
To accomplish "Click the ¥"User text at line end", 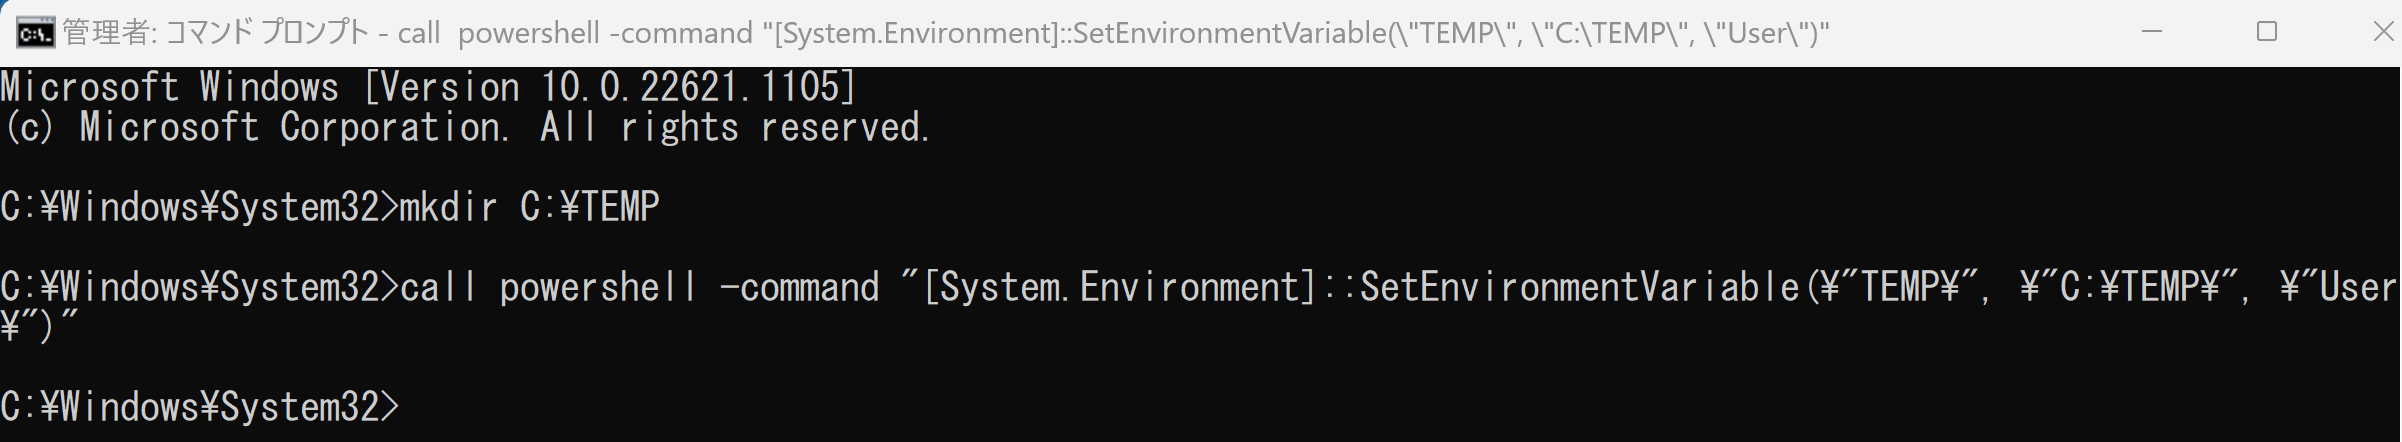I will [x=2340, y=287].
